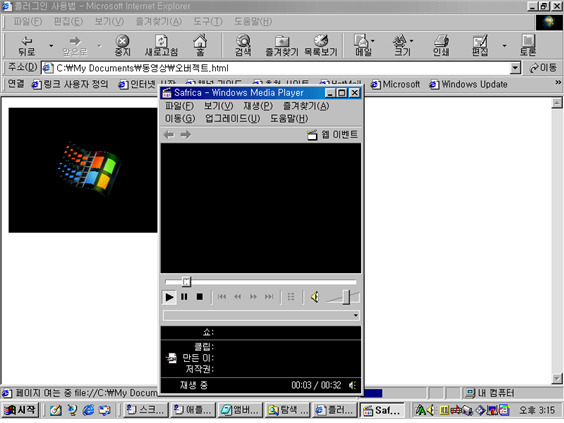Click the Windows Update link in links bar
Image resolution: width=564 pixels, height=423 pixels.
[x=468, y=85]
